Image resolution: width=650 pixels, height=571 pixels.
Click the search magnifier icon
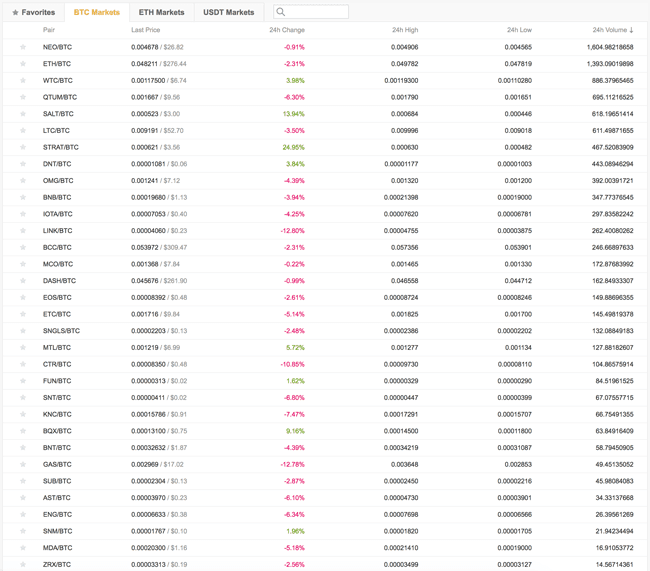pyautogui.click(x=281, y=12)
